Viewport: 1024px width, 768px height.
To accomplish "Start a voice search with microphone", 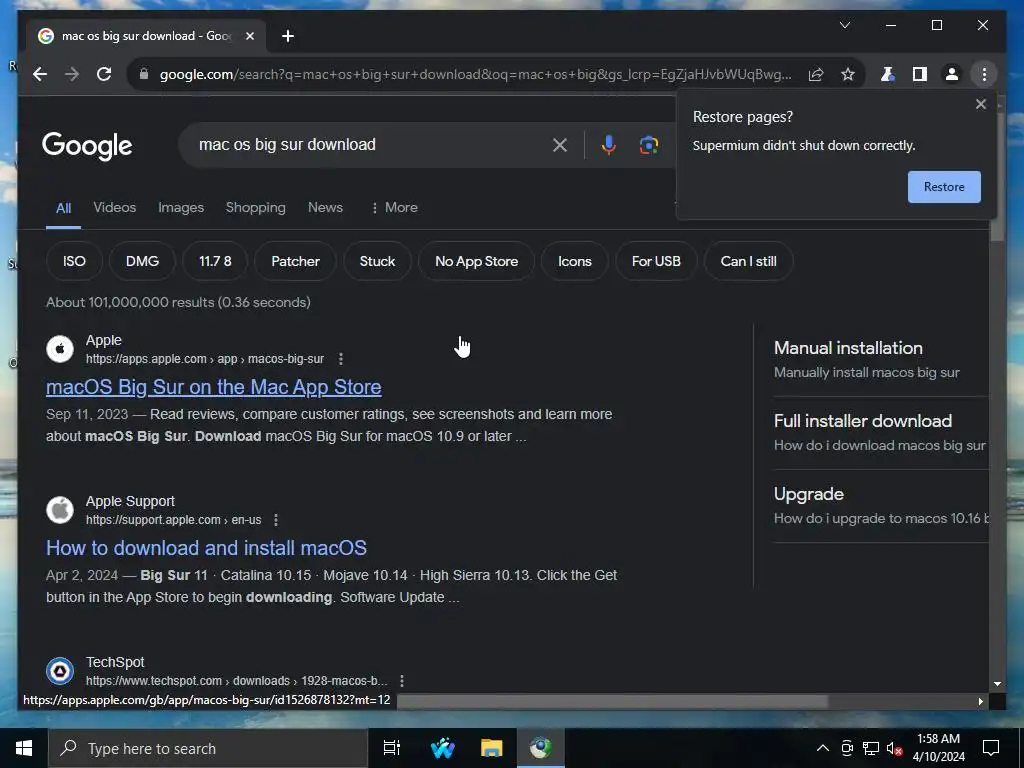I will (x=608, y=145).
